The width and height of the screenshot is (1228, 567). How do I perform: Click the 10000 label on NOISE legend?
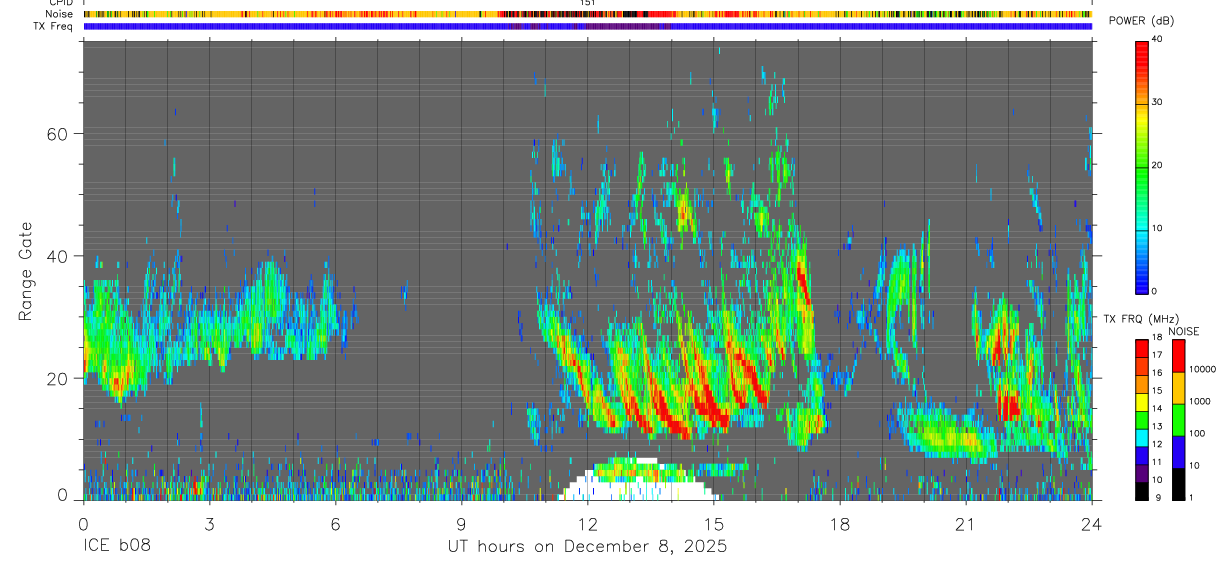click(1202, 370)
